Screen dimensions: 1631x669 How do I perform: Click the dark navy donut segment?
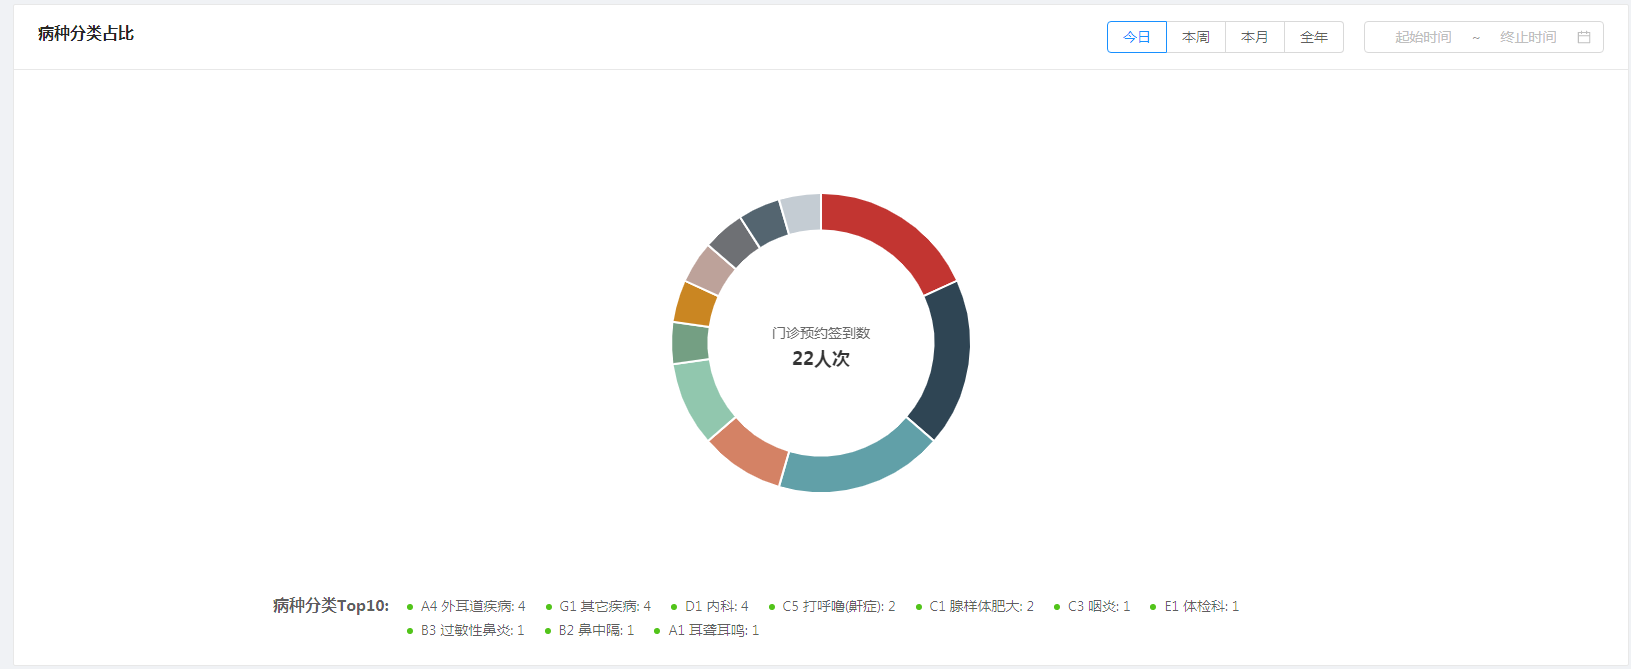[949, 360]
